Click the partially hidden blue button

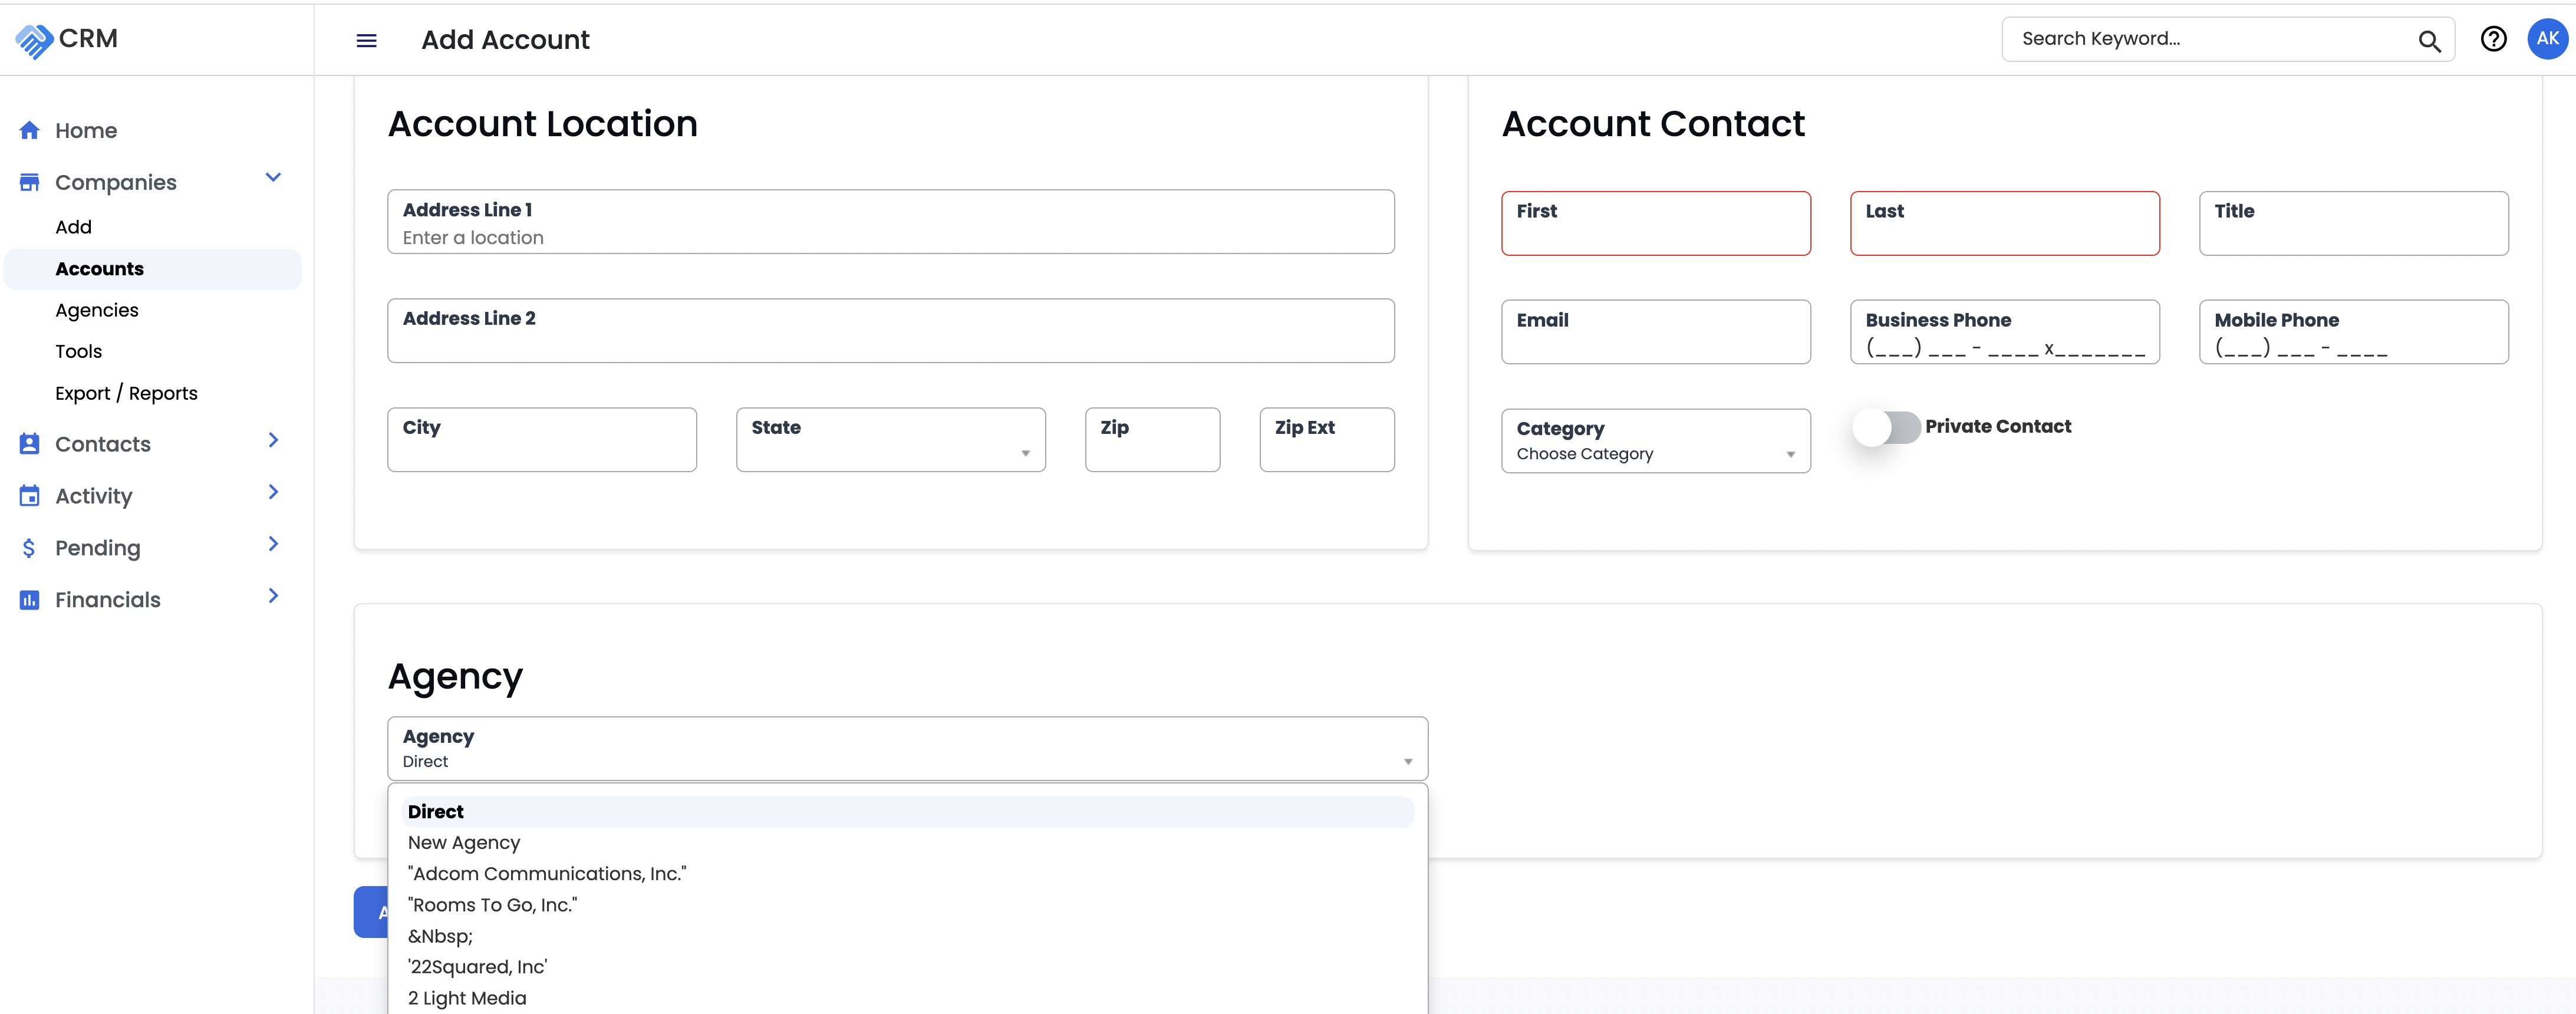coord(372,912)
